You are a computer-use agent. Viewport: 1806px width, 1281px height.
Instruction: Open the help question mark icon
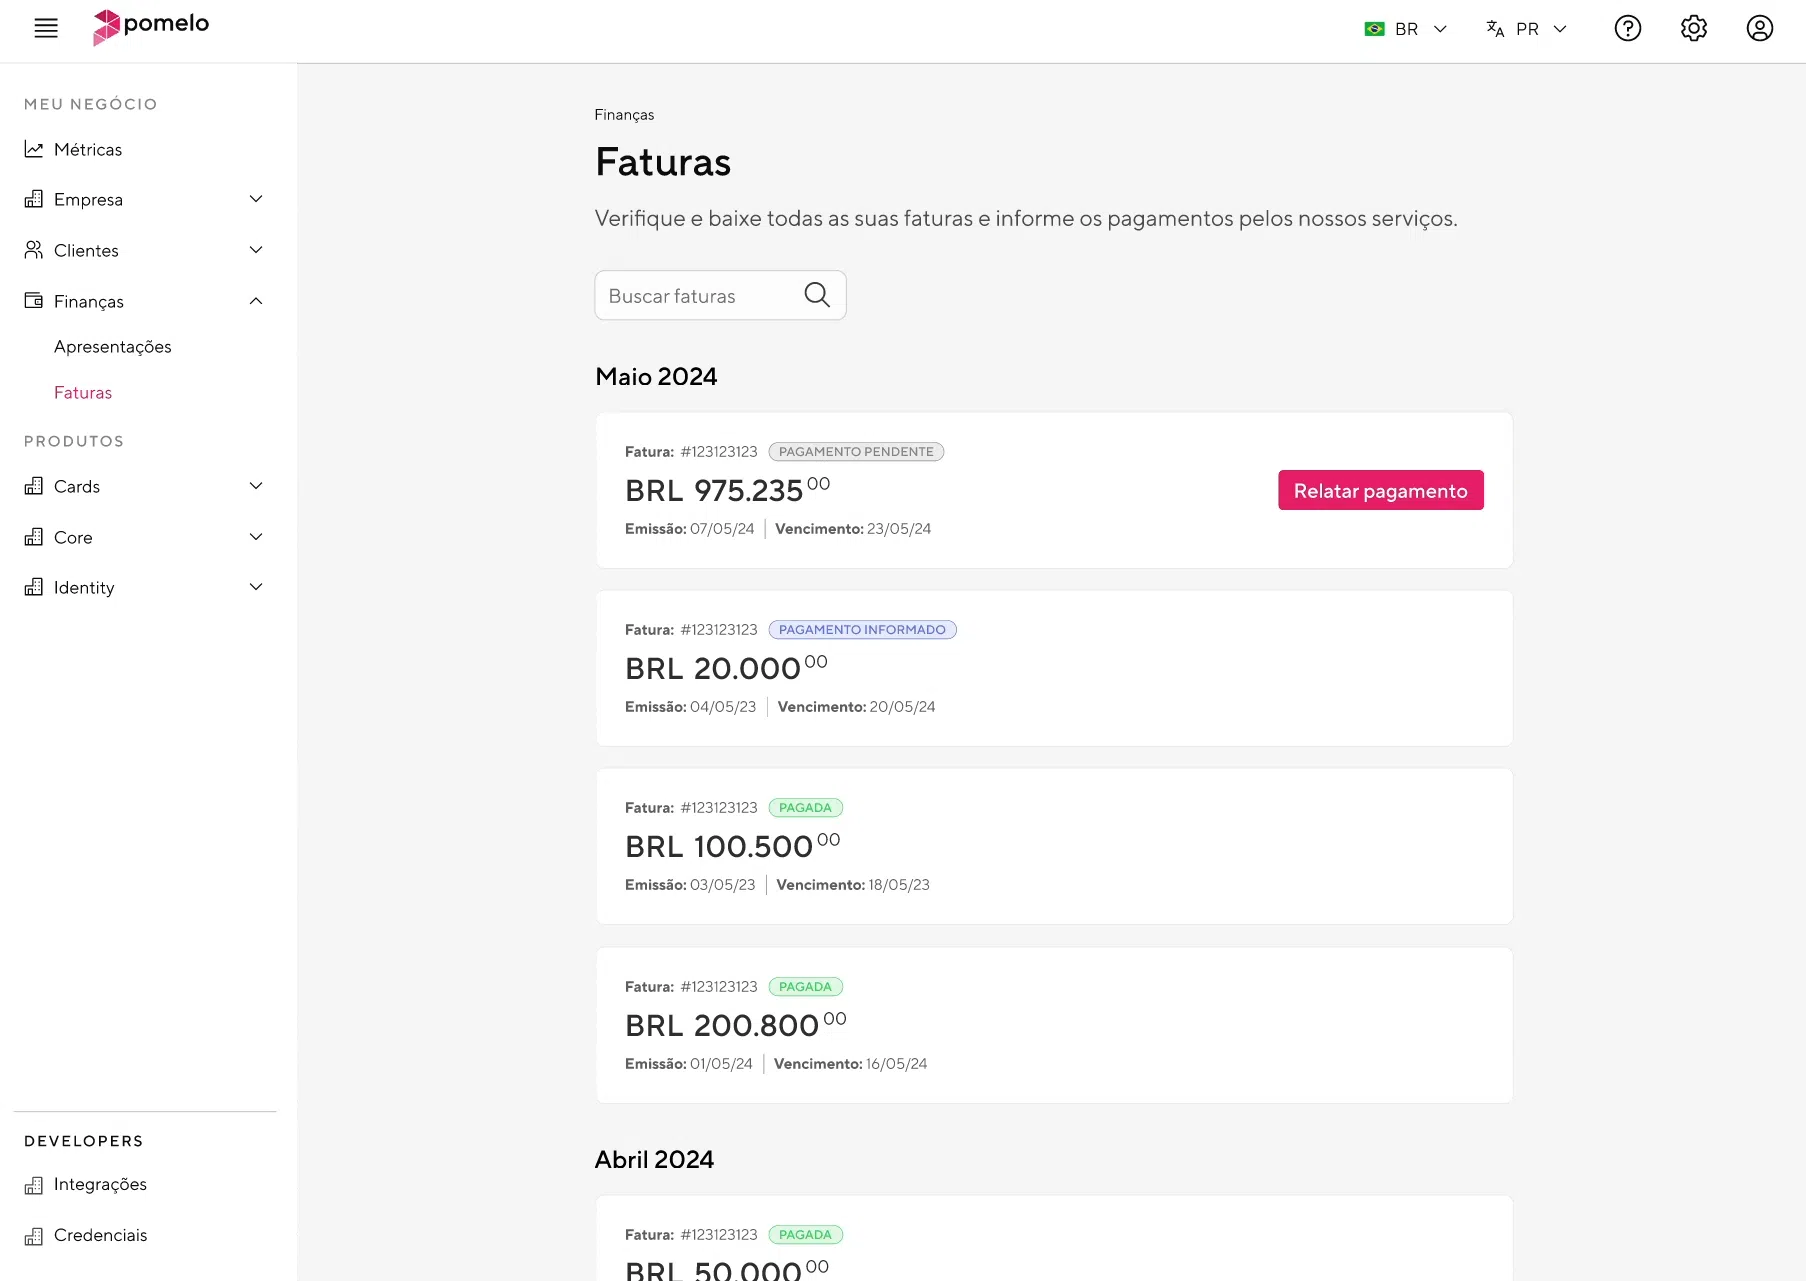1627,28
